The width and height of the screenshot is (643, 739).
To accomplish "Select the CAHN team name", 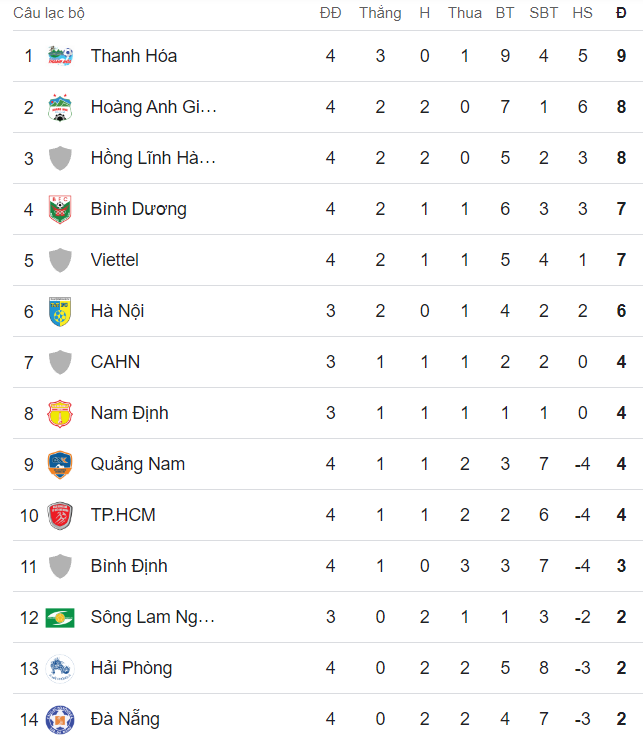I will click(115, 362).
